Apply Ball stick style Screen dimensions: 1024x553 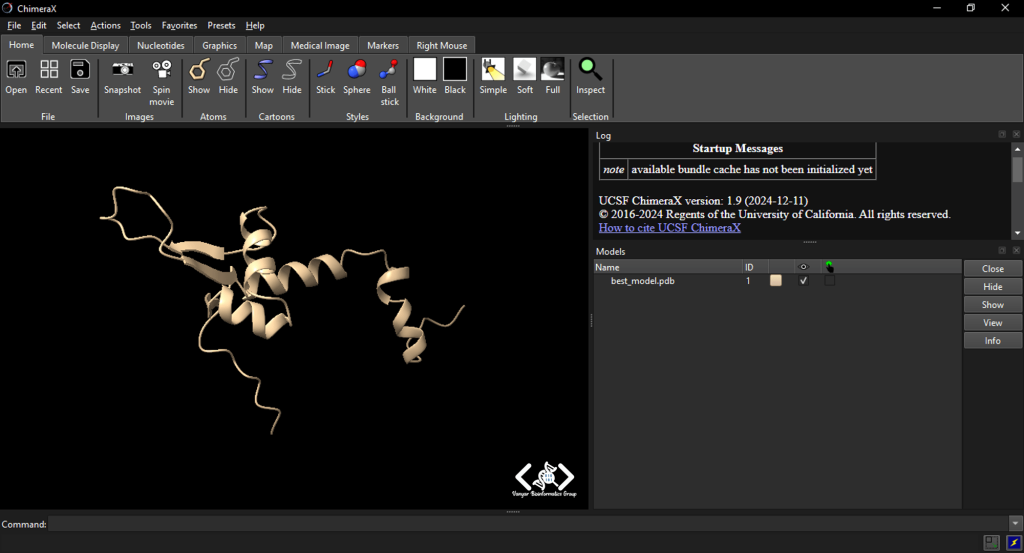pyautogui.click(x=389, y=82)
